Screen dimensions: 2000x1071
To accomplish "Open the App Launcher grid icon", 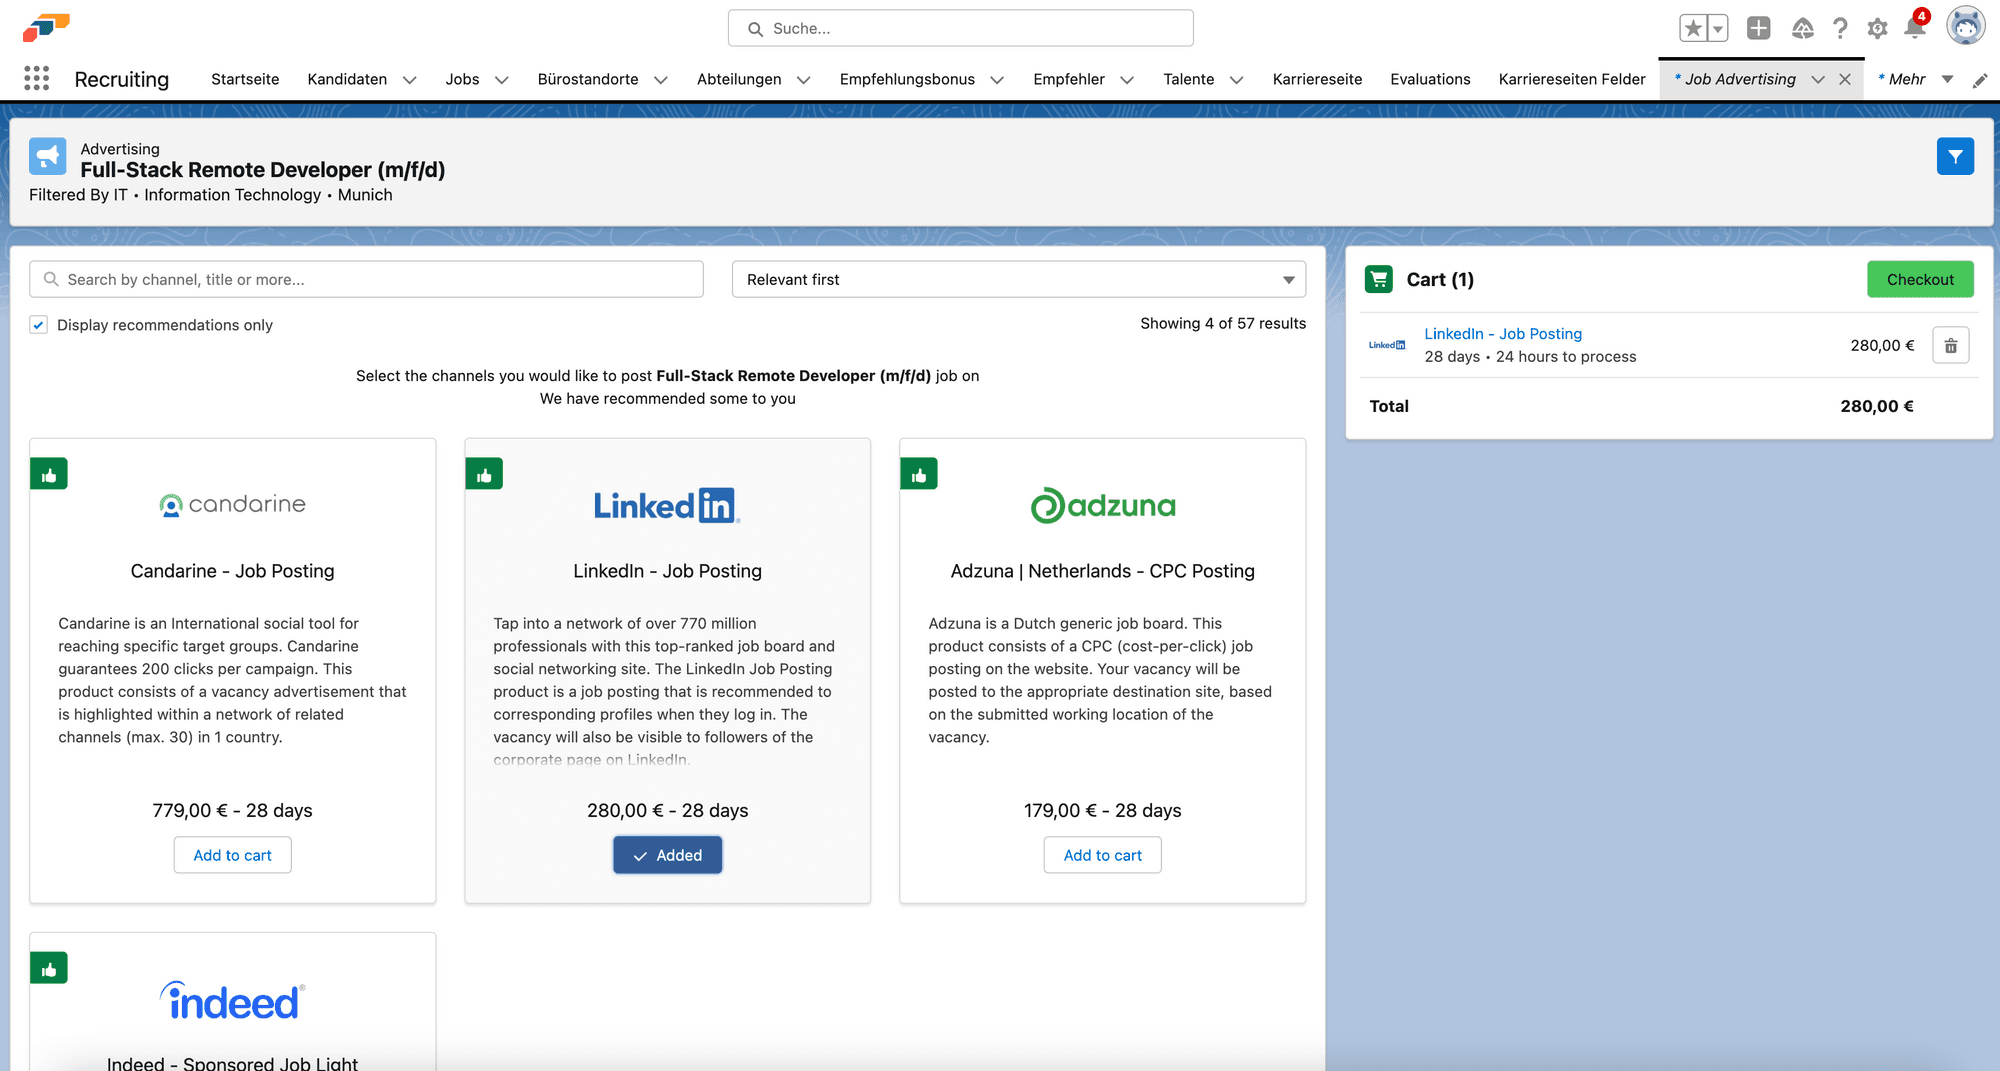I will (x=37, y=79).
